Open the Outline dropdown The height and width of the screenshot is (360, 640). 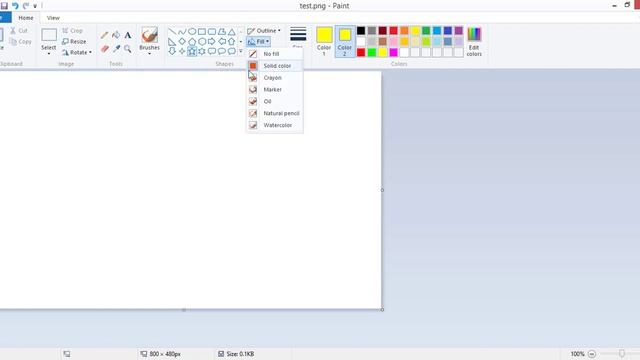pos(264,31)
